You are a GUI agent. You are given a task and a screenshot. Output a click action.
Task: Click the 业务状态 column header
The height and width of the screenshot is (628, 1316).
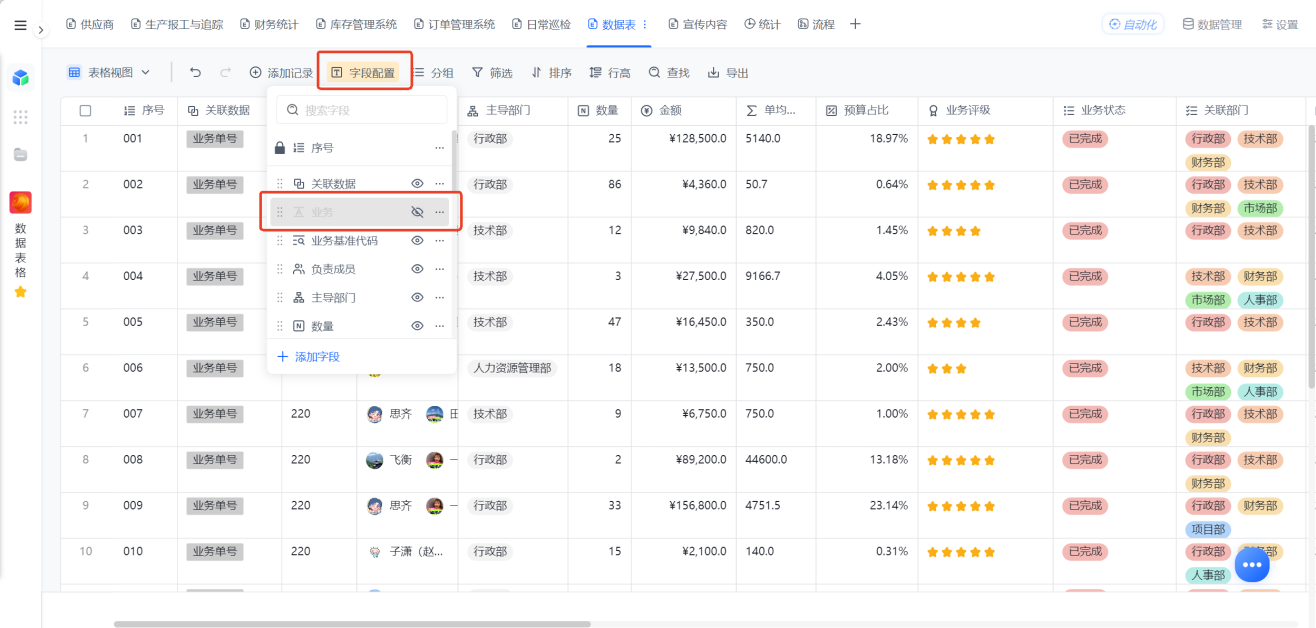click(x=1114, y=110)
